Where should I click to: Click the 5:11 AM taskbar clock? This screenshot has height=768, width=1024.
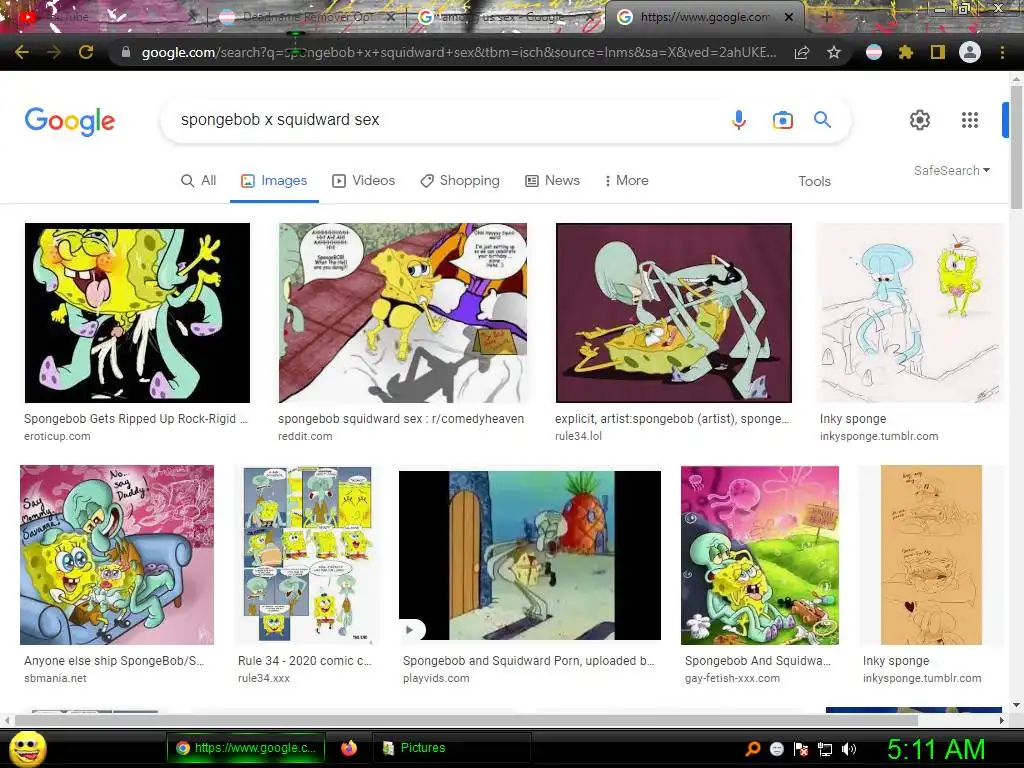coord(935,749)
